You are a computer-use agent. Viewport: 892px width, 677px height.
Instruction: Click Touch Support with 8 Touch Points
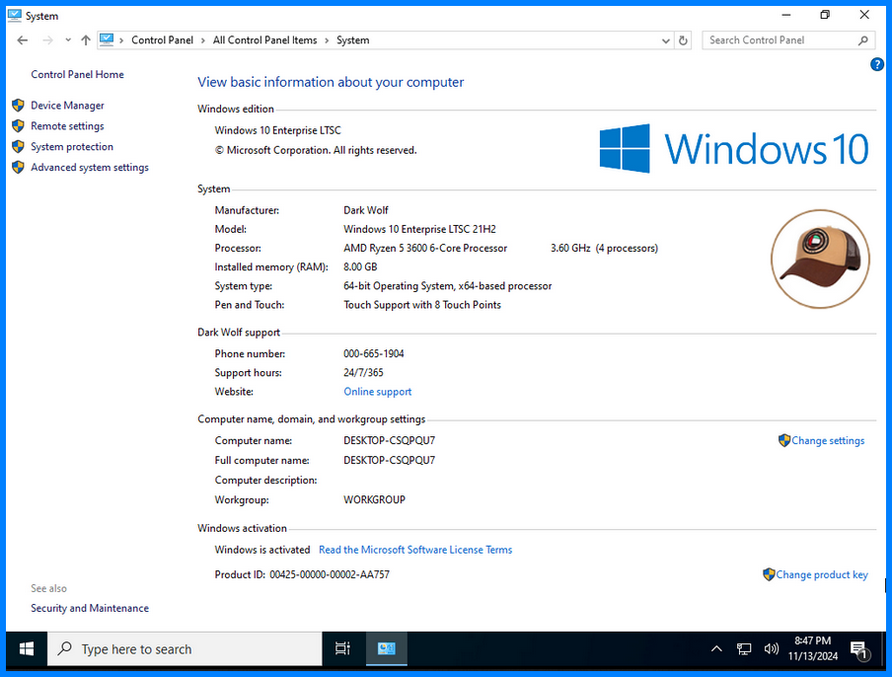pyautogui.click(x=422, y=305)
